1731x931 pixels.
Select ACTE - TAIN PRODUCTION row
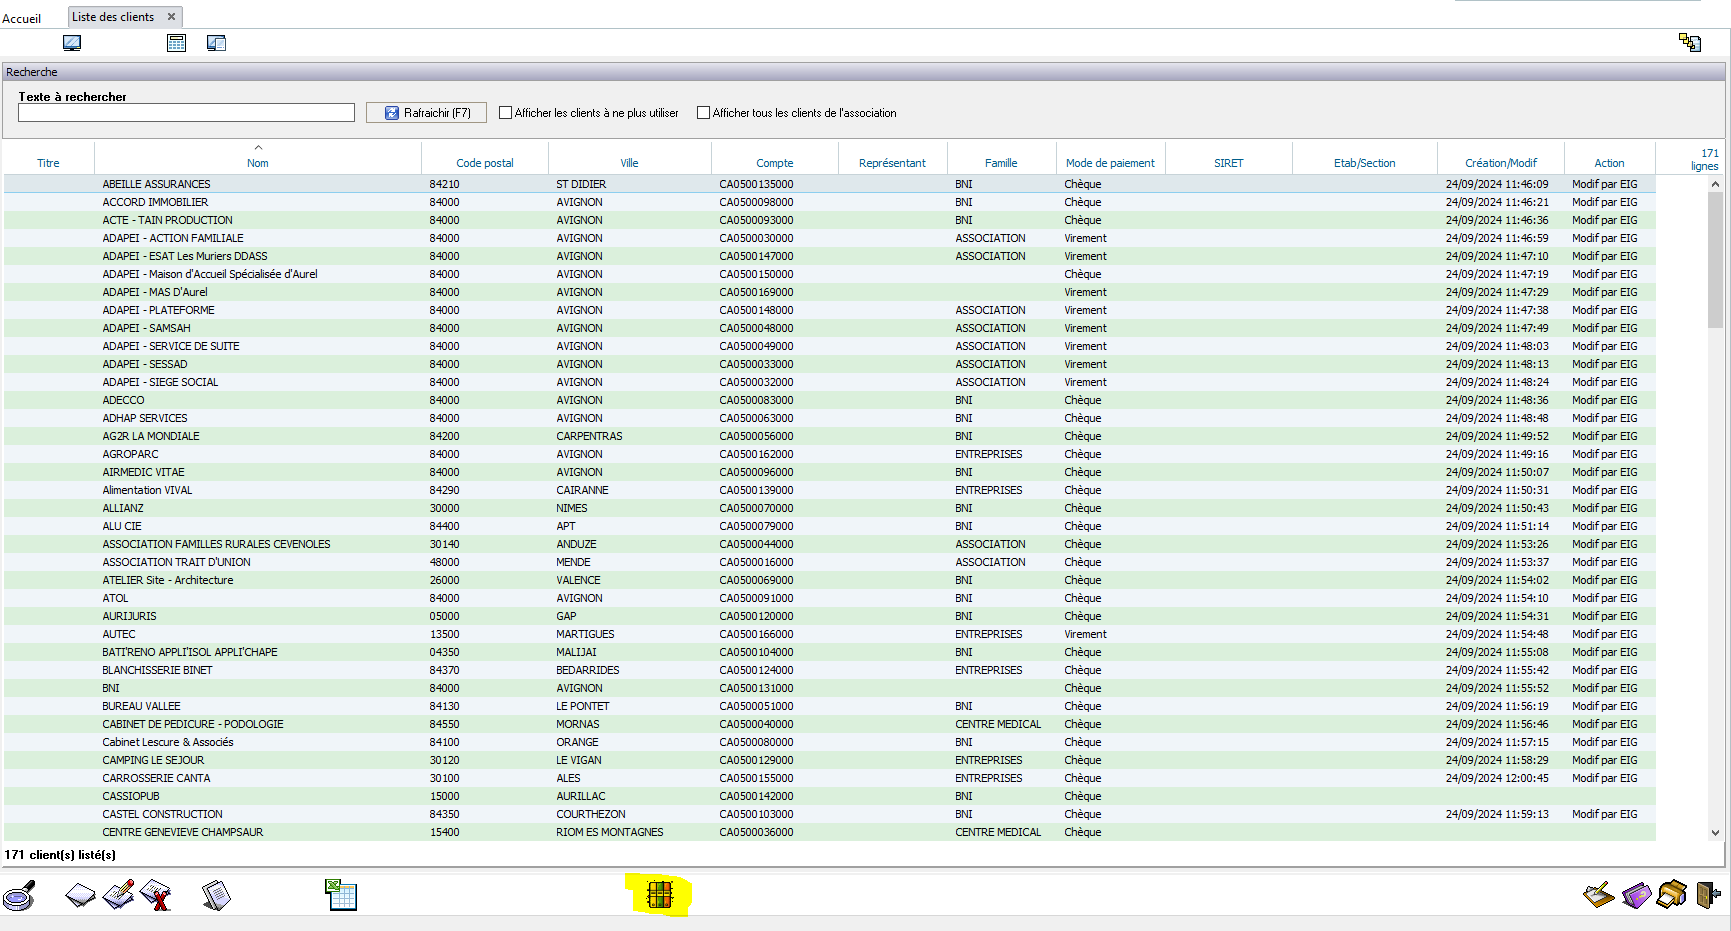(829, 220)
